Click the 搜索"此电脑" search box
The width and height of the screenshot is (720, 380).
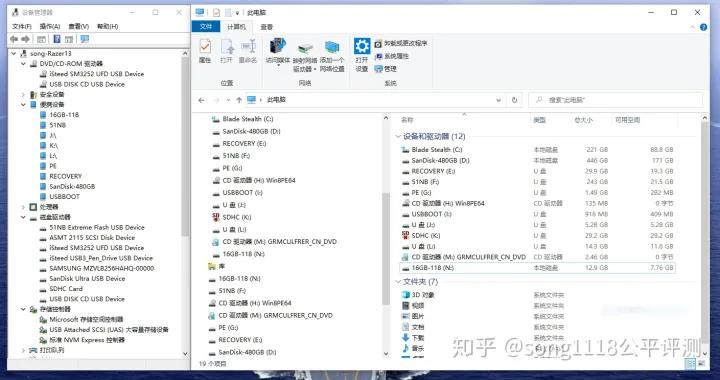pyautogui.click(x=615, y=100)
